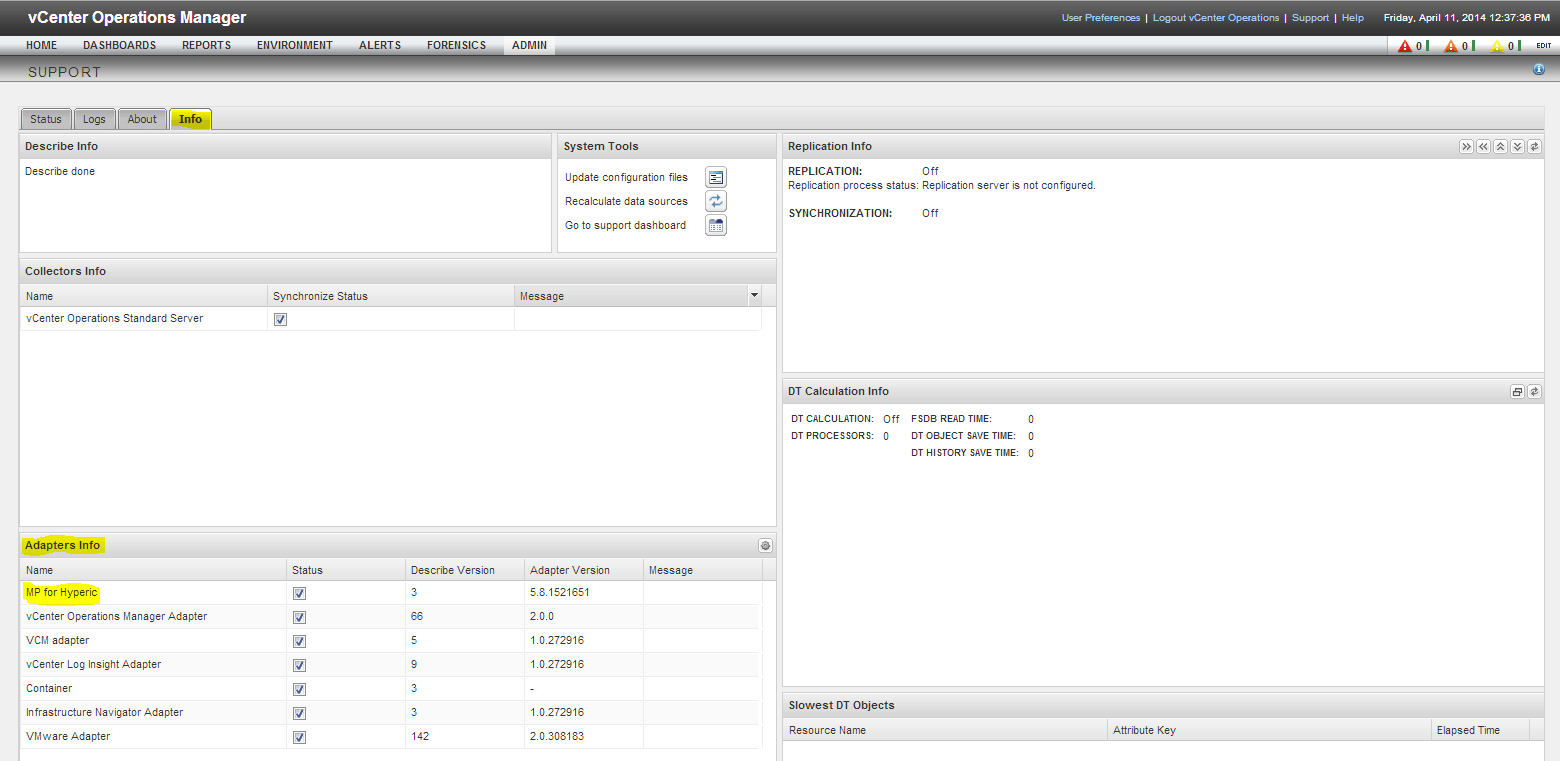Open User Preferences
This screenshot has width=1560, height=761.
click(x=1100, y=17)
